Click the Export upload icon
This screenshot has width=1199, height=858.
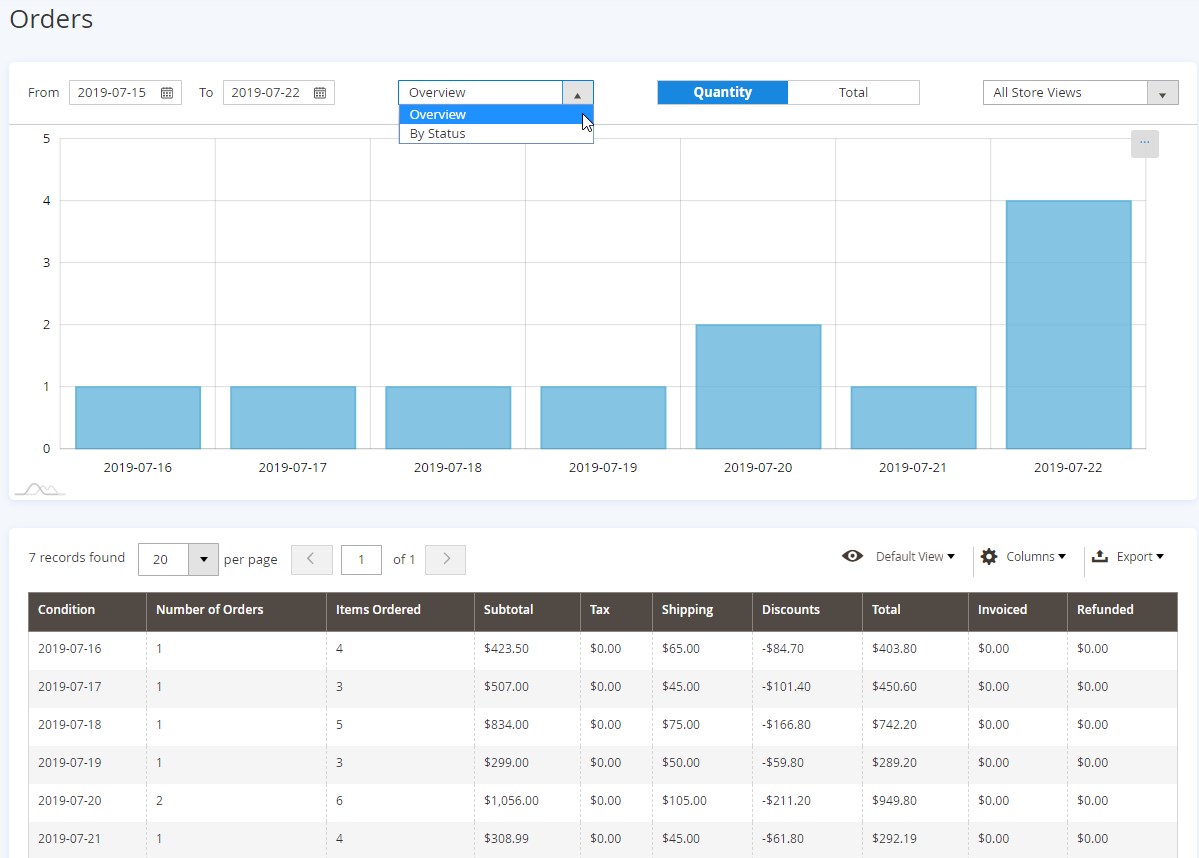pyautogui.click(x=1100, y=557)
